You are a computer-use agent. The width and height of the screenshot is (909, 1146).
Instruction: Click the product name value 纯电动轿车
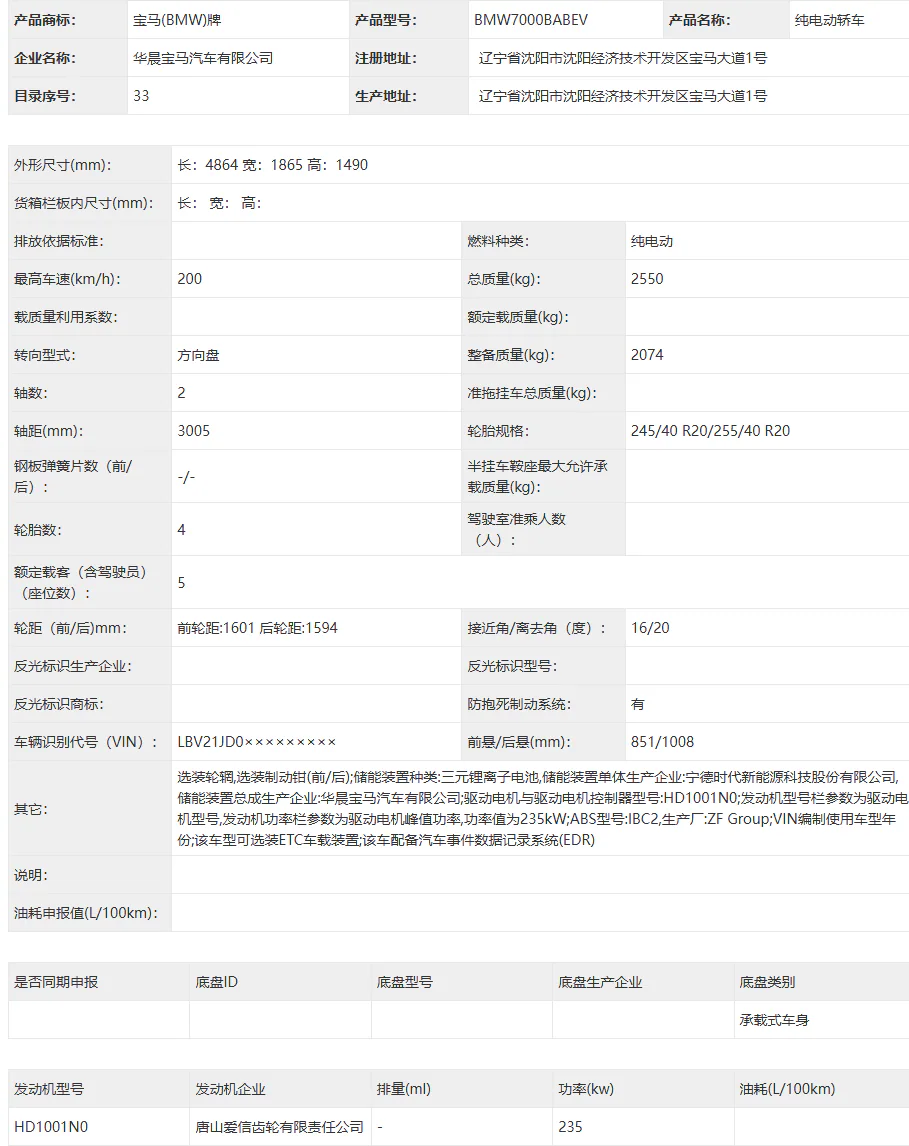click(x=829, y=20)
